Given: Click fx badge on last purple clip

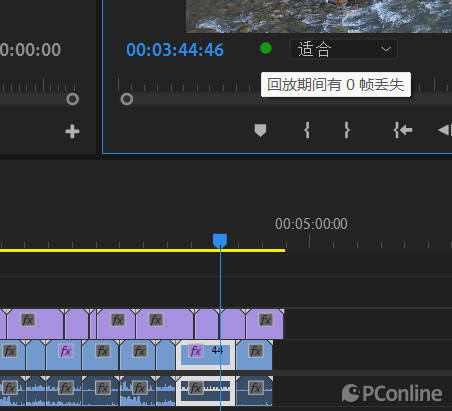Looking at the screenshot, I should pos(266,320).
